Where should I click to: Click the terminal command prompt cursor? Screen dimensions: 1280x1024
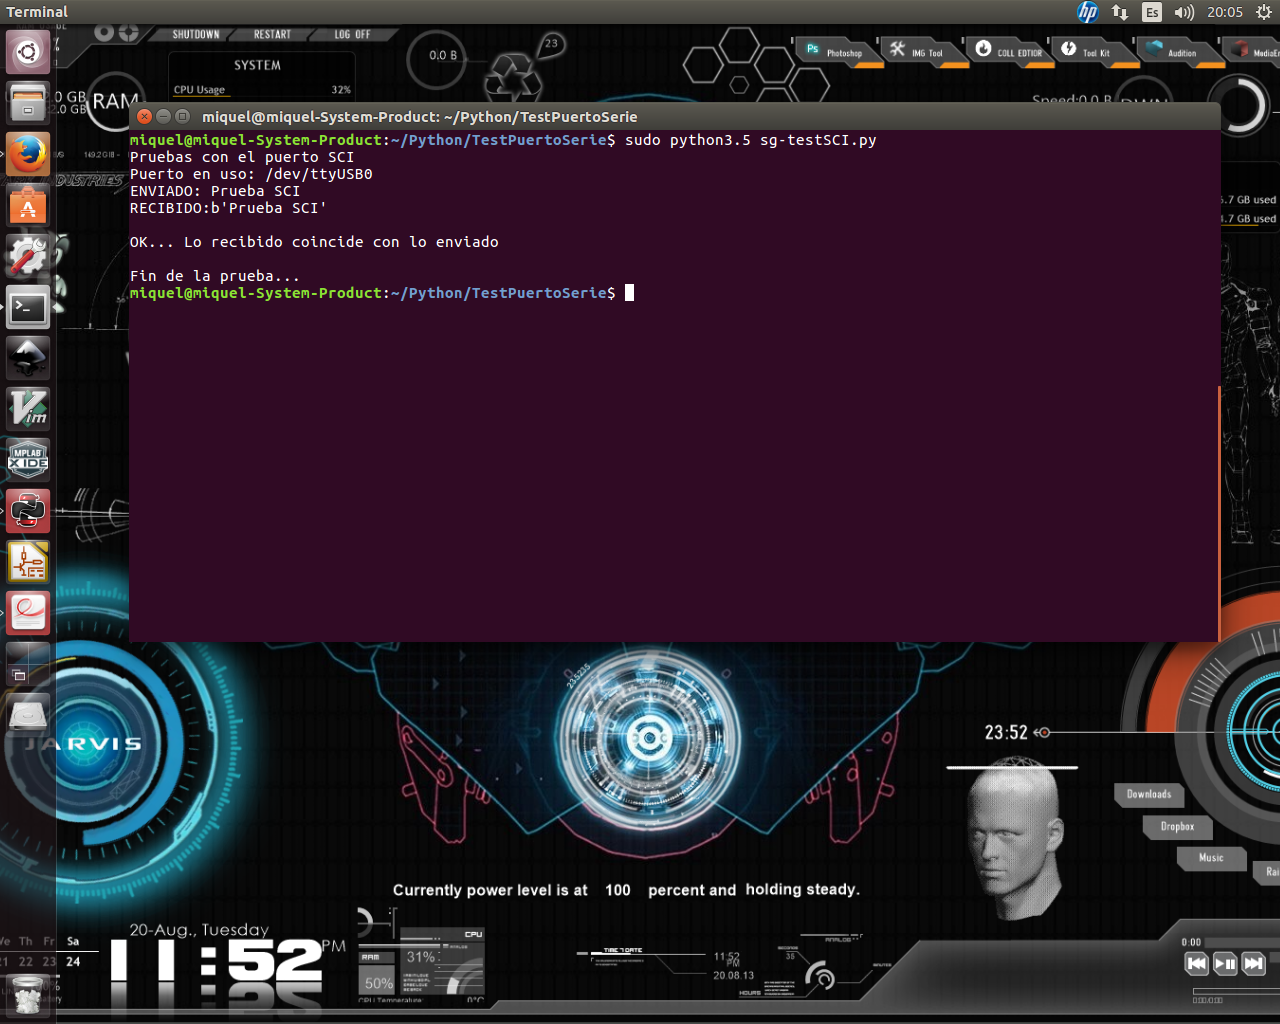point(629,293)
